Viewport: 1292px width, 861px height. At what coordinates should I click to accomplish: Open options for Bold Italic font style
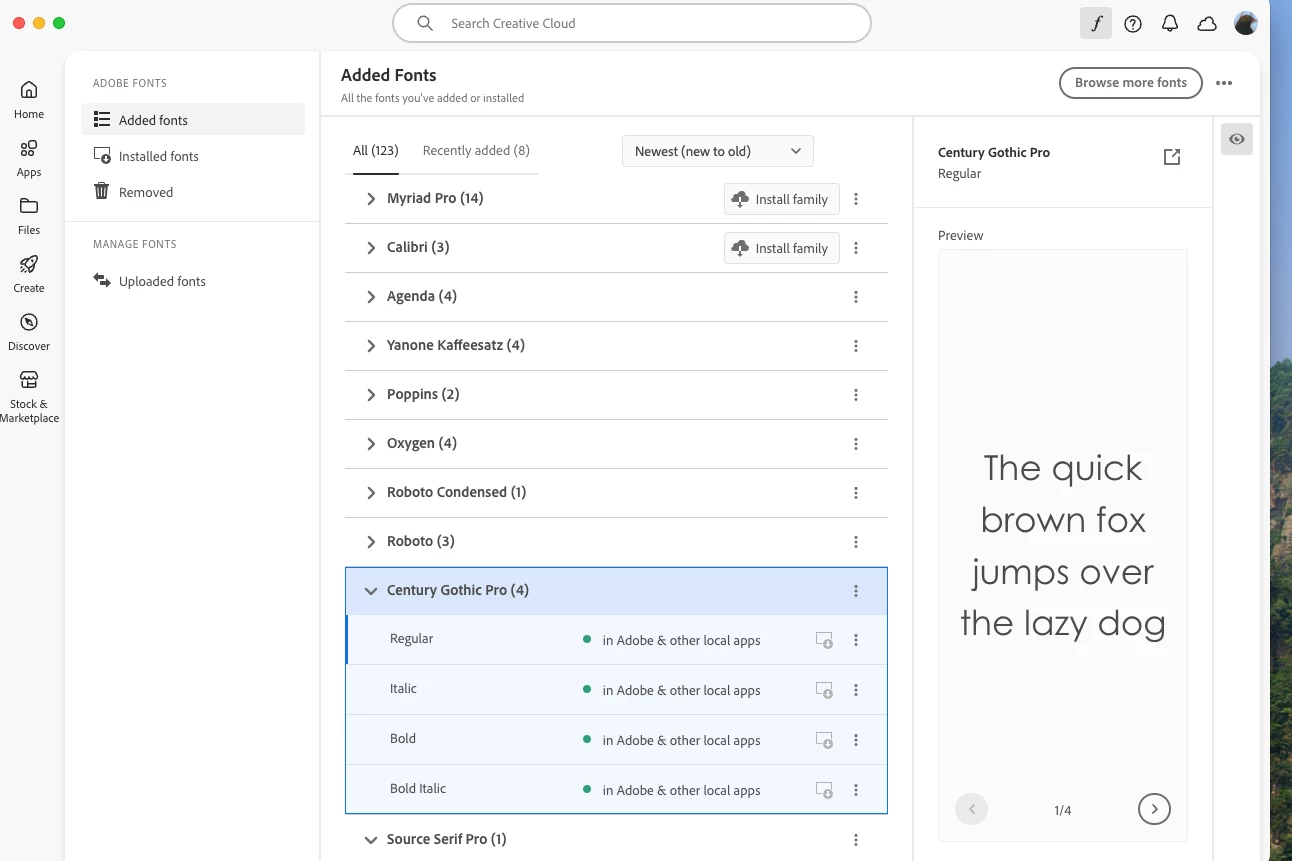point(856,790)
